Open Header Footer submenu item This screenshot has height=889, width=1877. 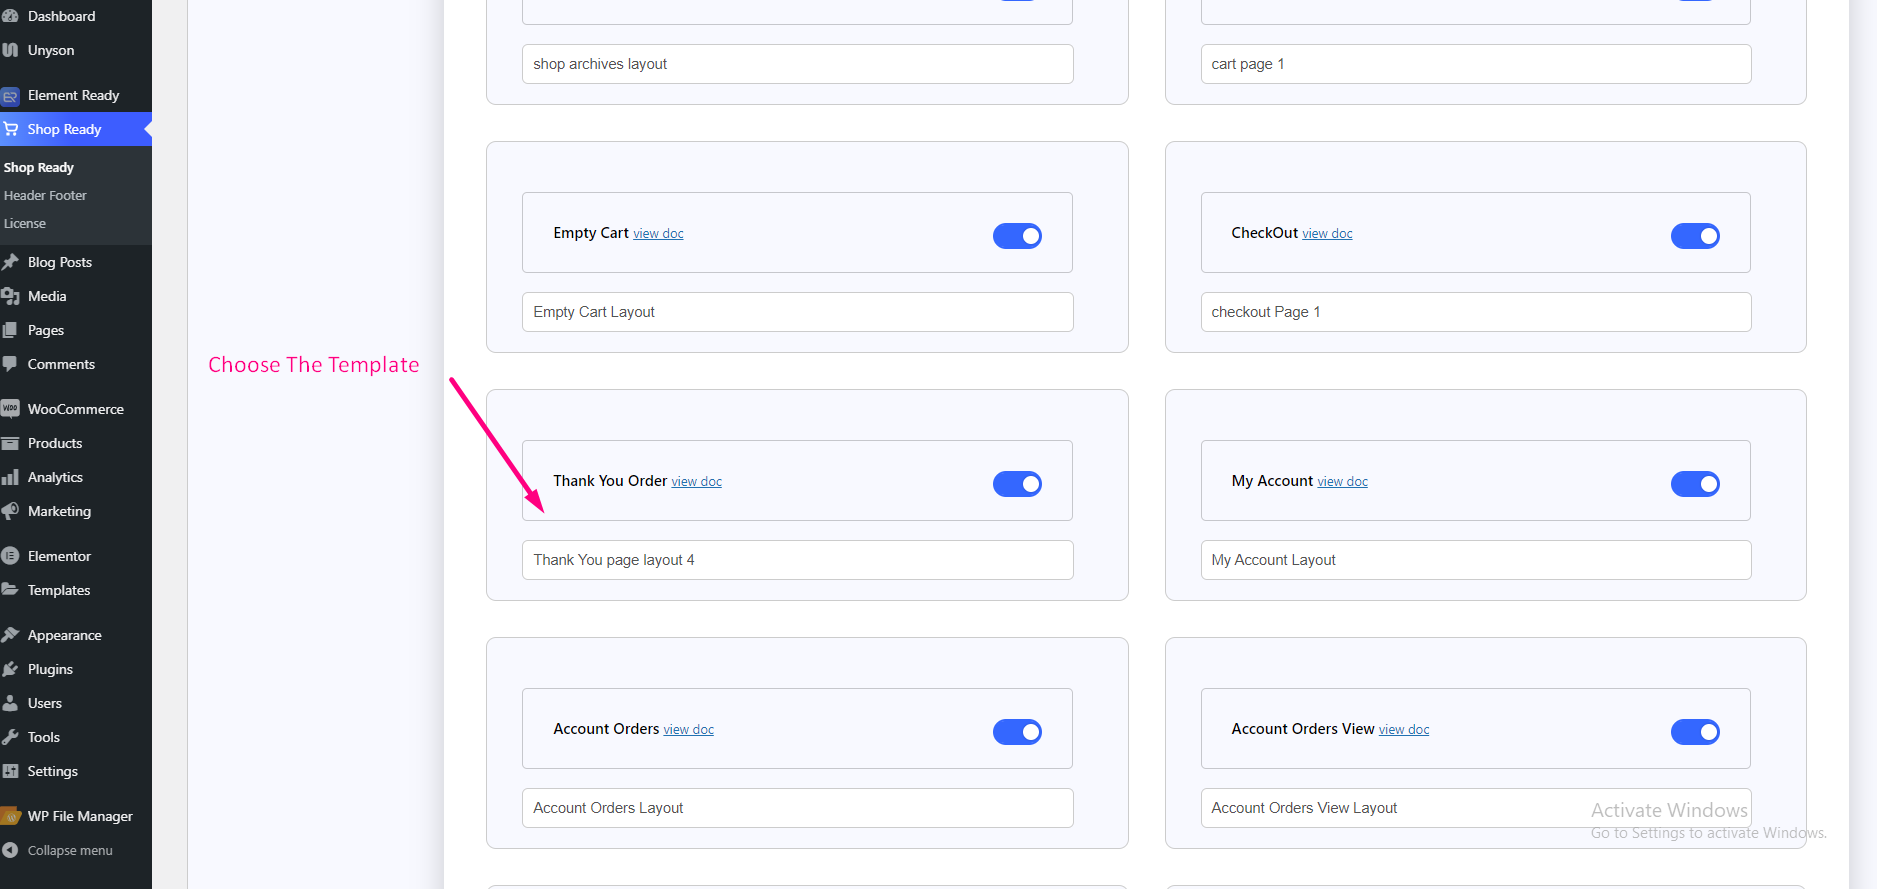pyautogui.click(x=45, y=196)
